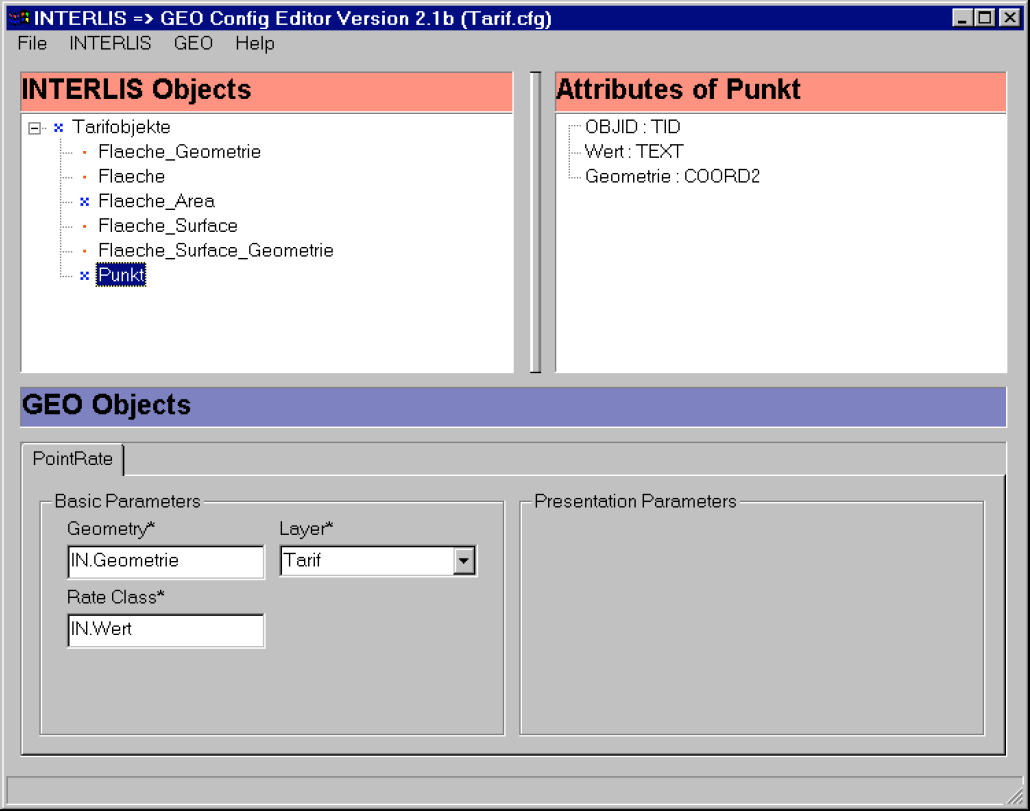Open the Layer dropdown arrow
The width and height of the screenshot is (1030, 811).
(x=464, y=561)
